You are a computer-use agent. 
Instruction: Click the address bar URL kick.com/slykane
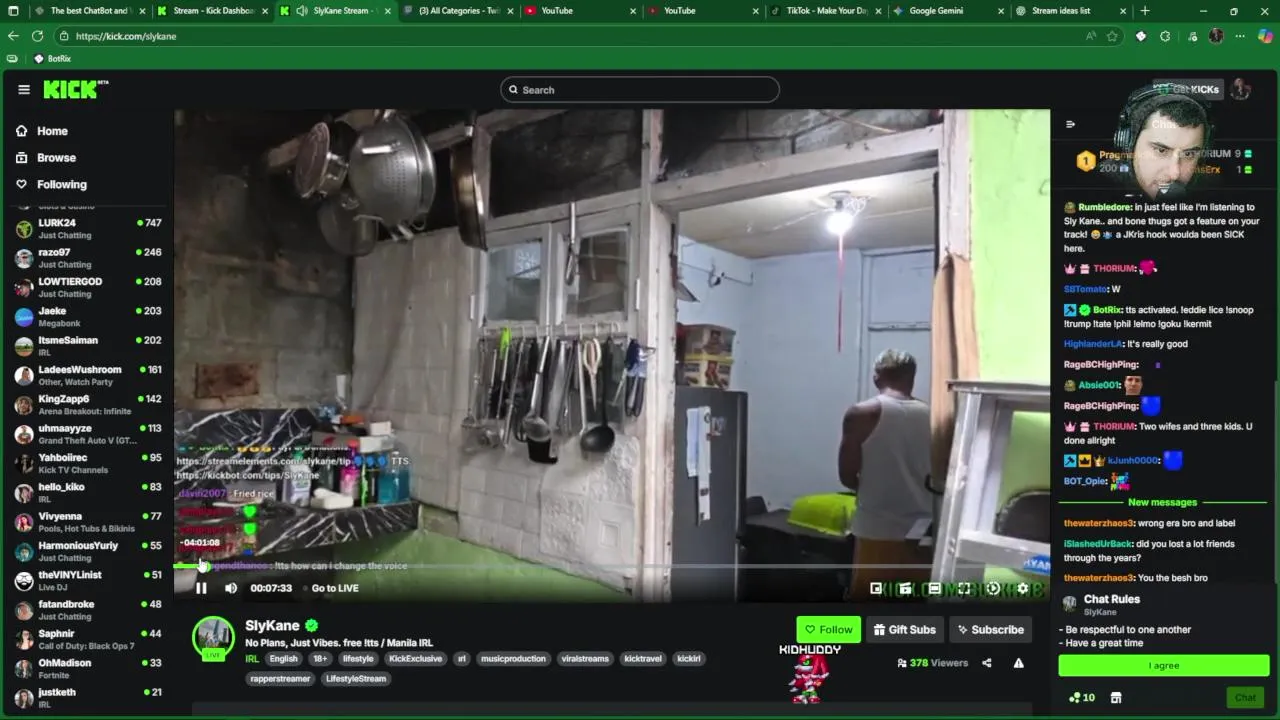click(126, 36)
